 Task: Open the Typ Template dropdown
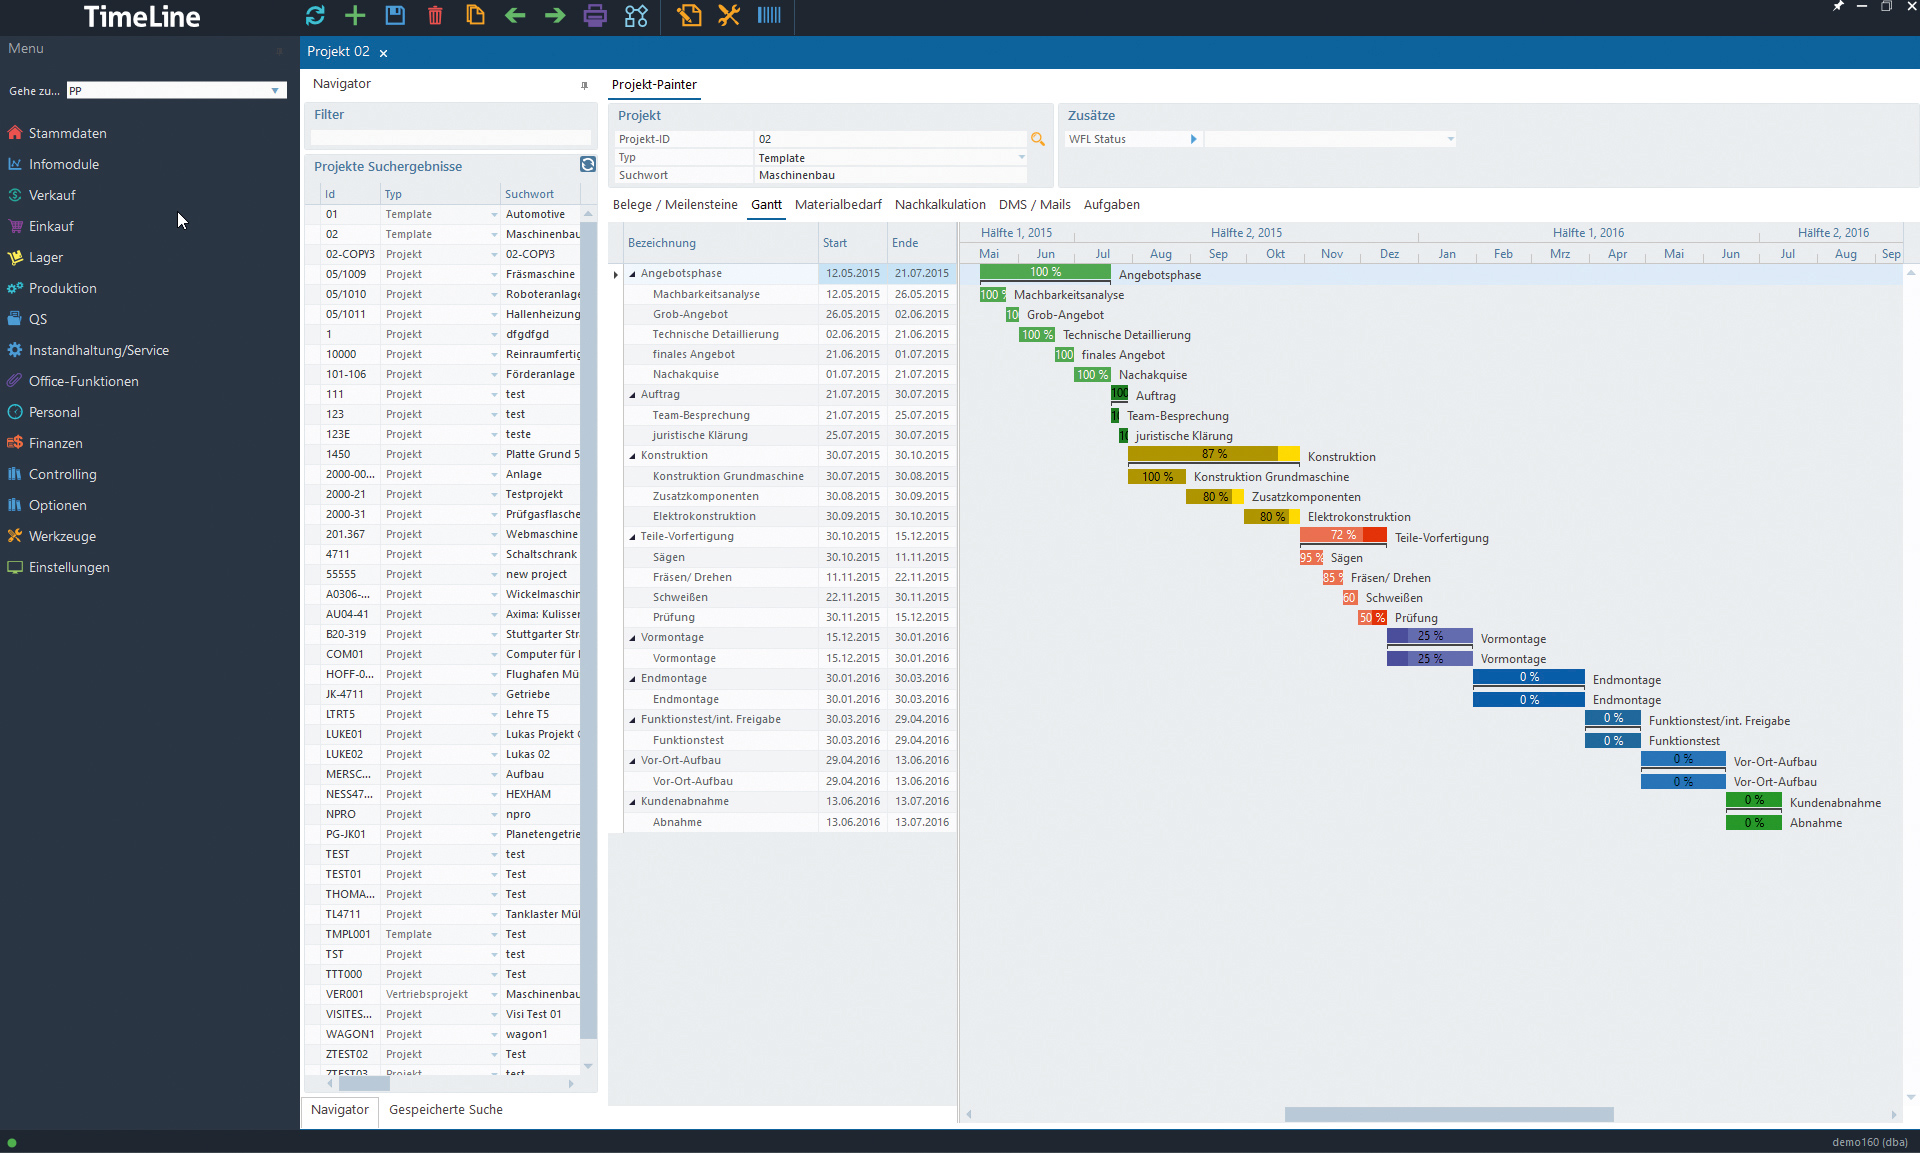[x=1021, y=157]
